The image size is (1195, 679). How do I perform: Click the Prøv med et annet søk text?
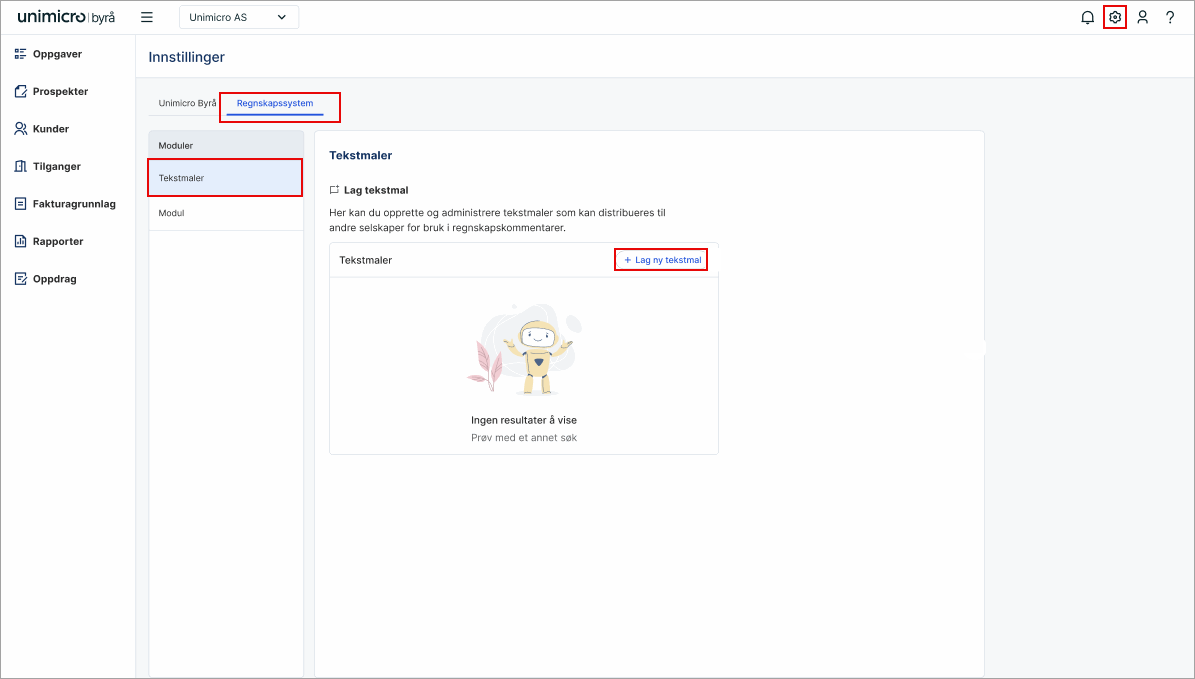tap(524, 437)
